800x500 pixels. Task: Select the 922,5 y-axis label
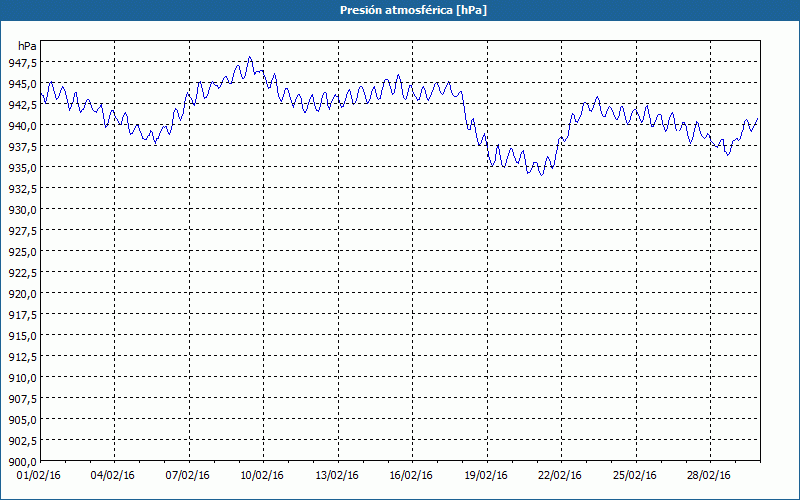22,273
